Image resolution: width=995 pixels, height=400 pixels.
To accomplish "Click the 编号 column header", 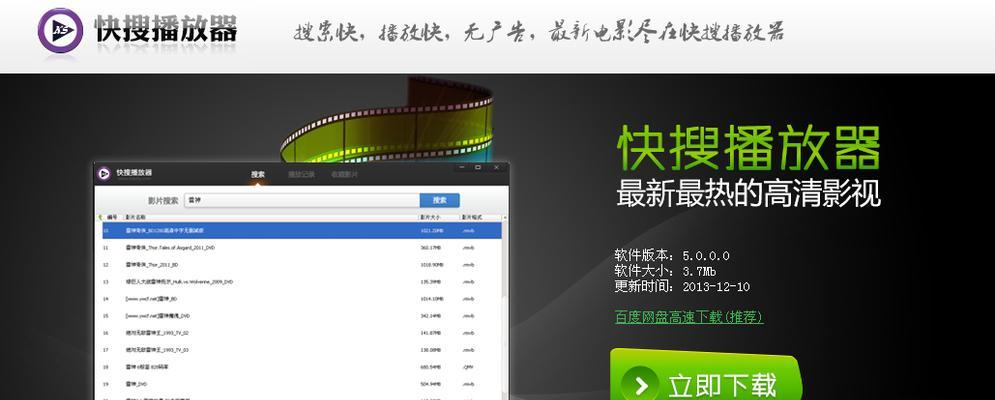I will coord(112,217).
